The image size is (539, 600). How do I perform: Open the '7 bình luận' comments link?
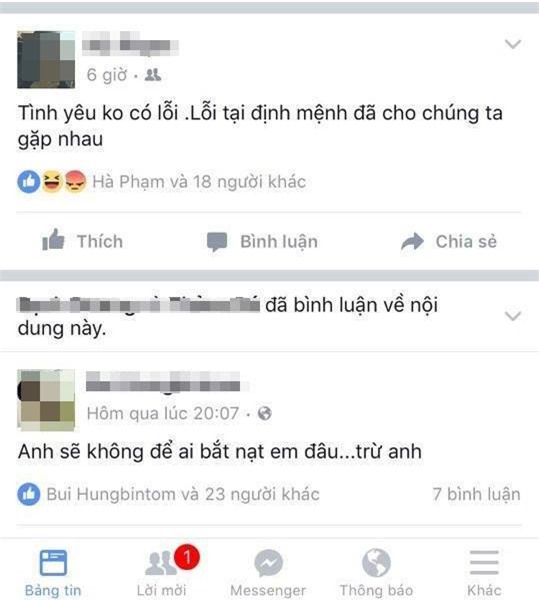tap(476, 494)
